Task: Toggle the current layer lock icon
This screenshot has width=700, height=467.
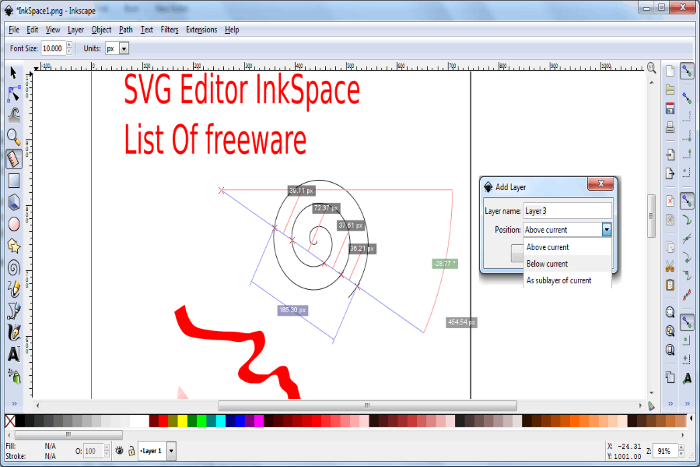Action: (131, 451)
